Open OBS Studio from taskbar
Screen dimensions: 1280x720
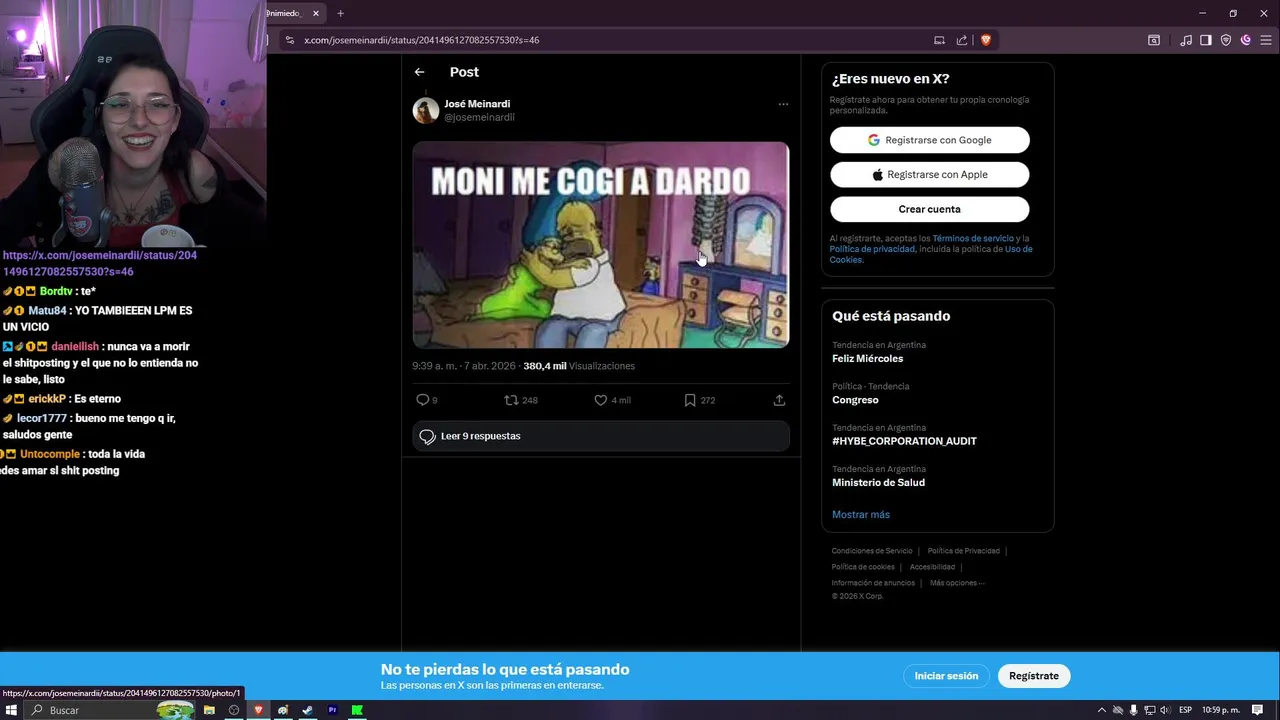coord(234,710)
